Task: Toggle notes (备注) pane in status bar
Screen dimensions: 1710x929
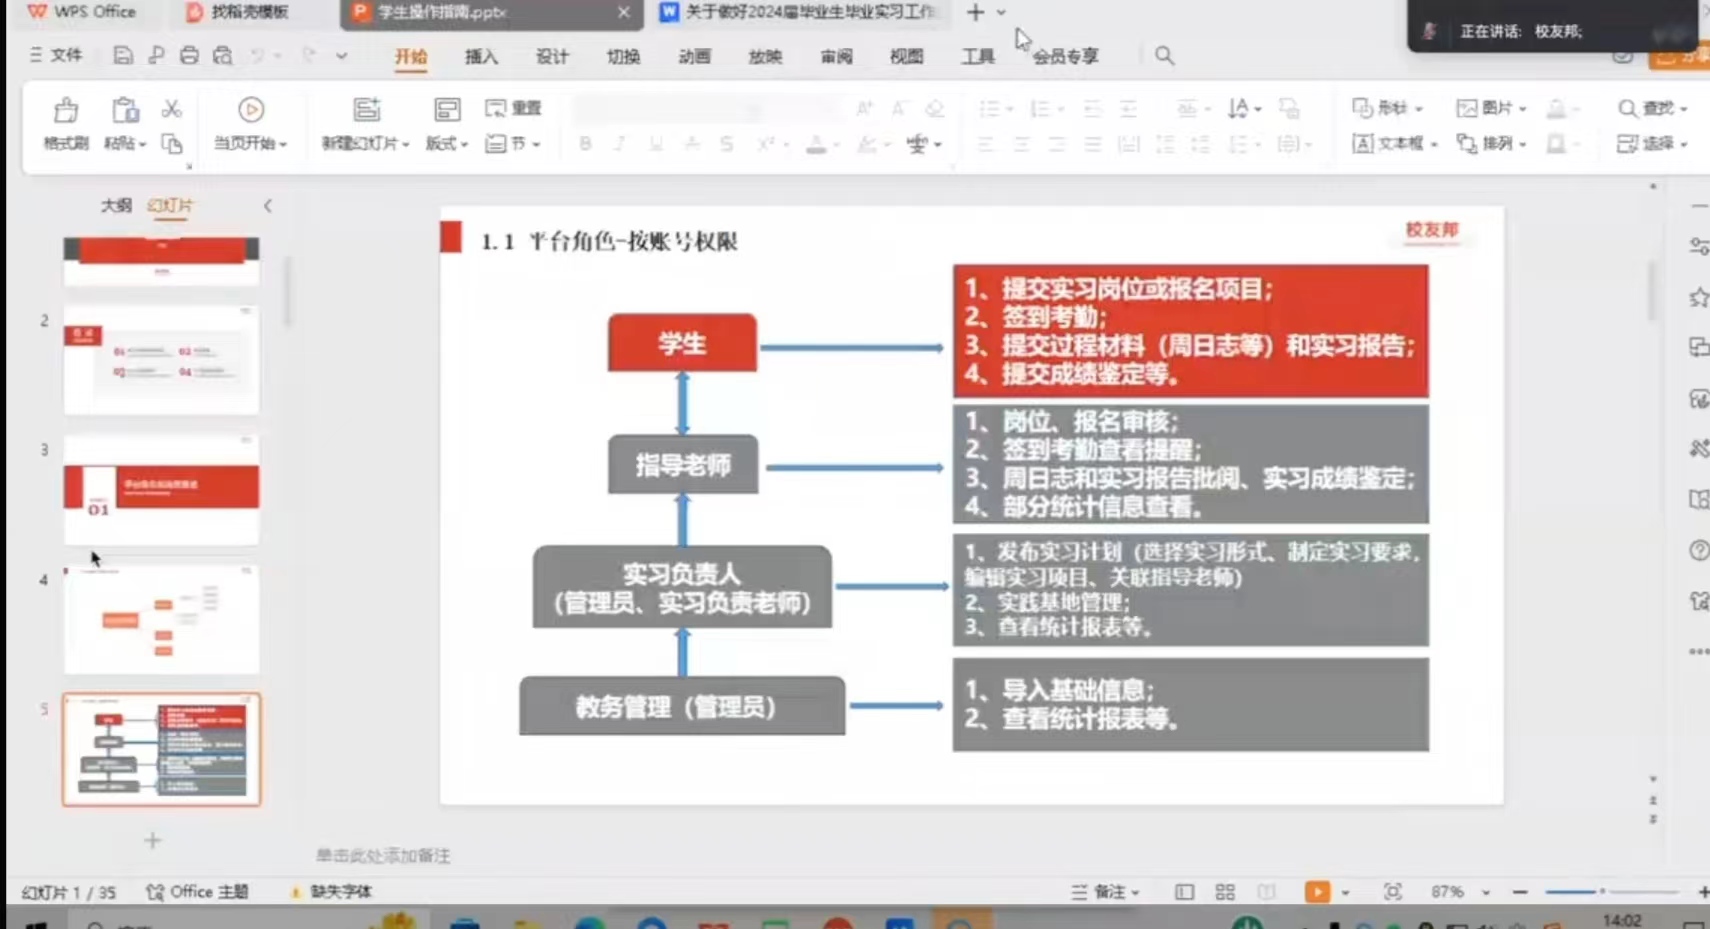Action: (x=1105, y=892)
